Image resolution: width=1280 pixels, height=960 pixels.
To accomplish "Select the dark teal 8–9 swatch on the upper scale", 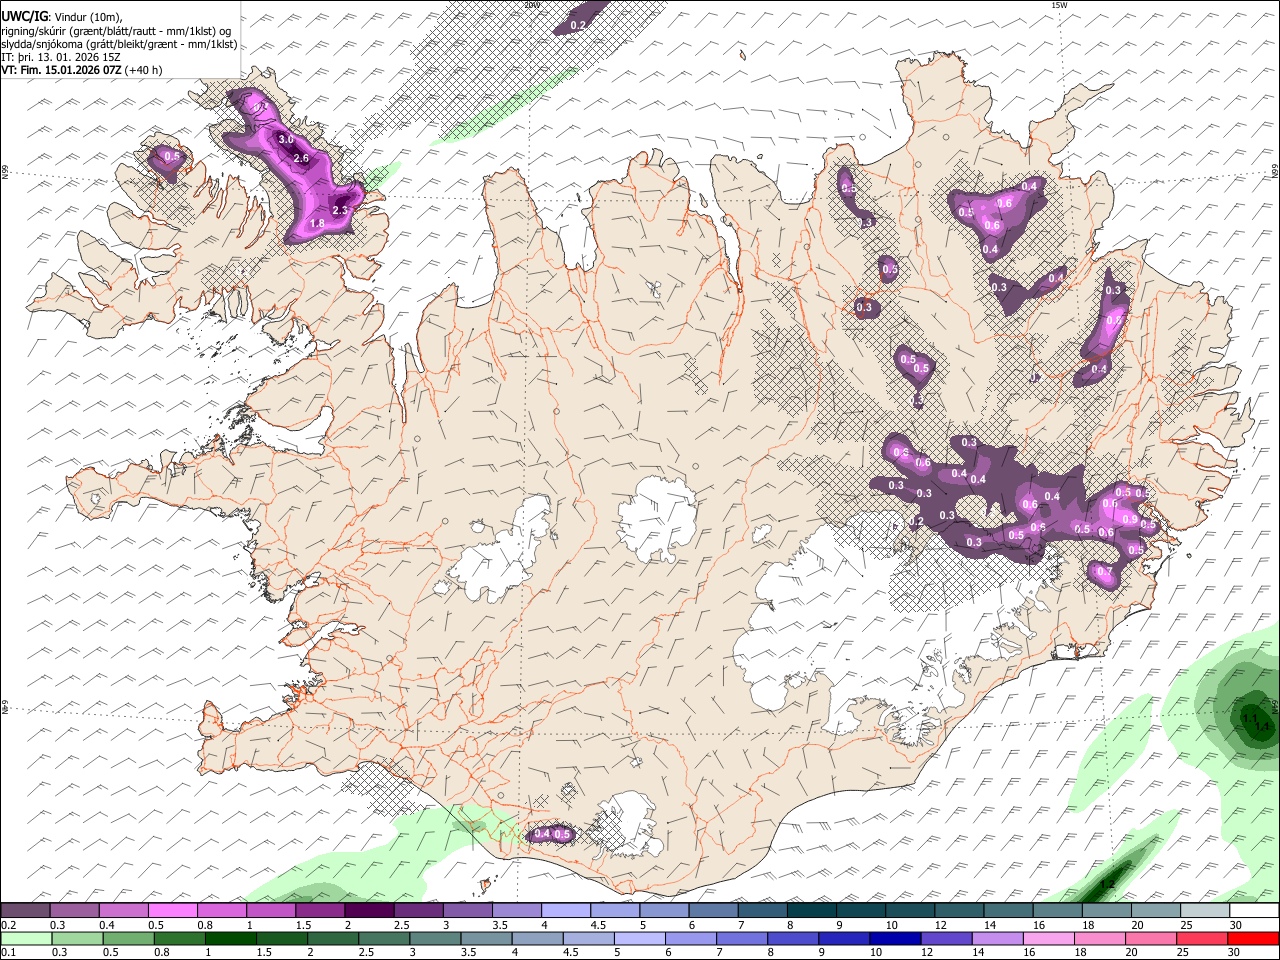I will (x=811, y=911).
